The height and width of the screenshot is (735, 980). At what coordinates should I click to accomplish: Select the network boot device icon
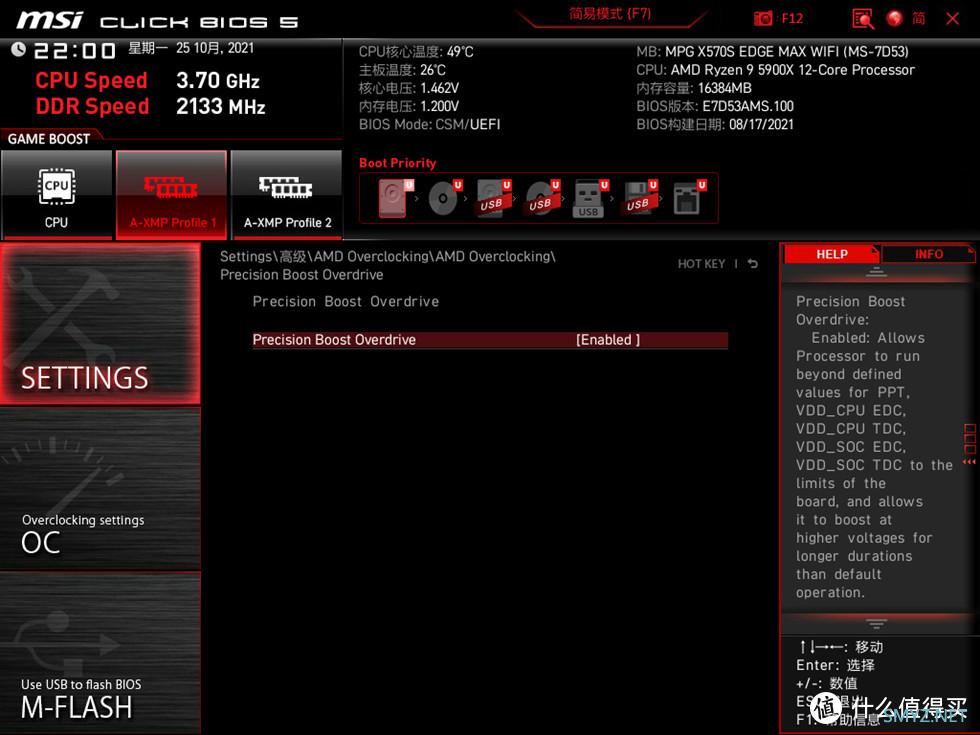689,198
